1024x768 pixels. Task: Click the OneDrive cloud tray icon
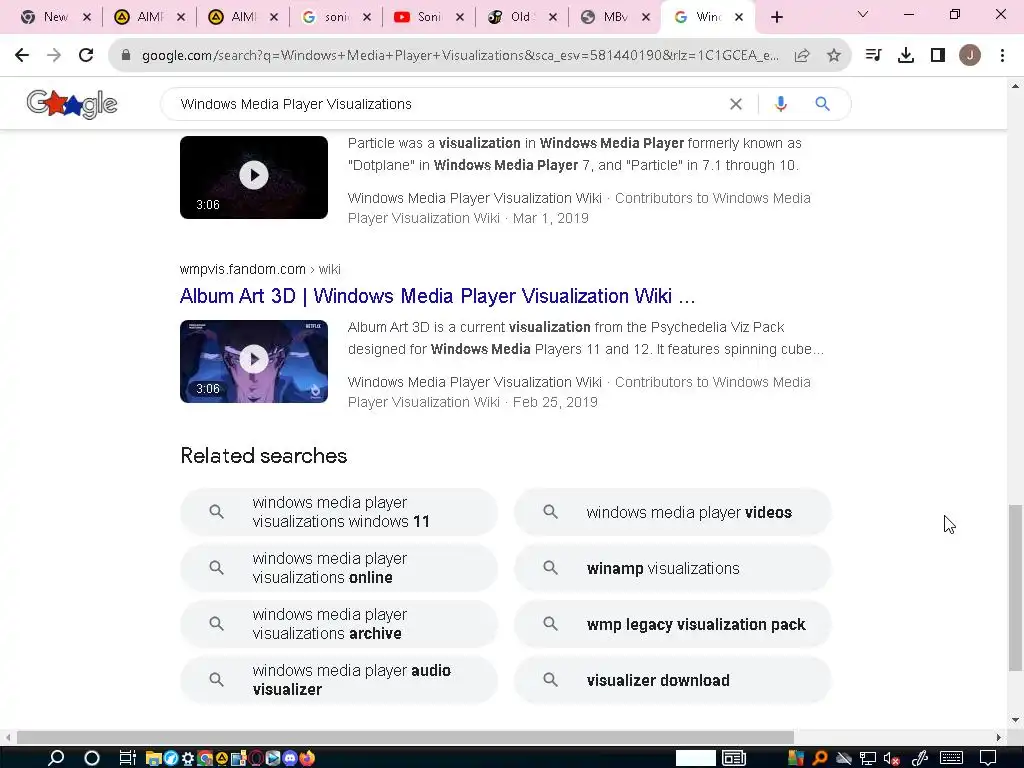844,758
